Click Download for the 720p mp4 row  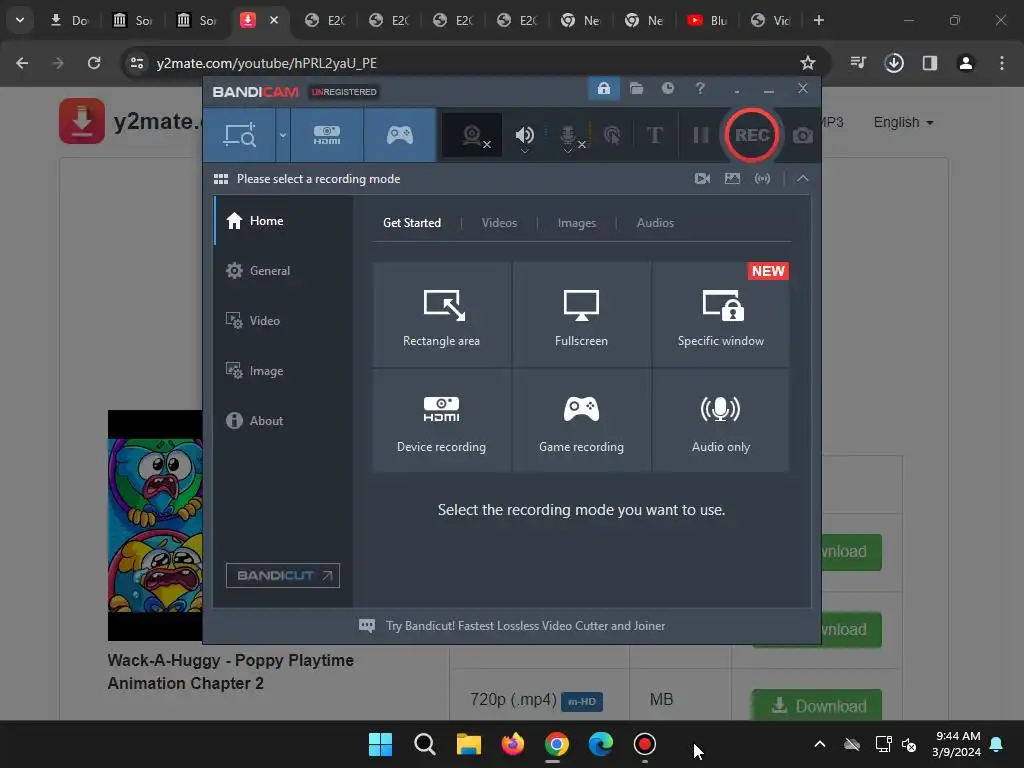click(817, 705)
